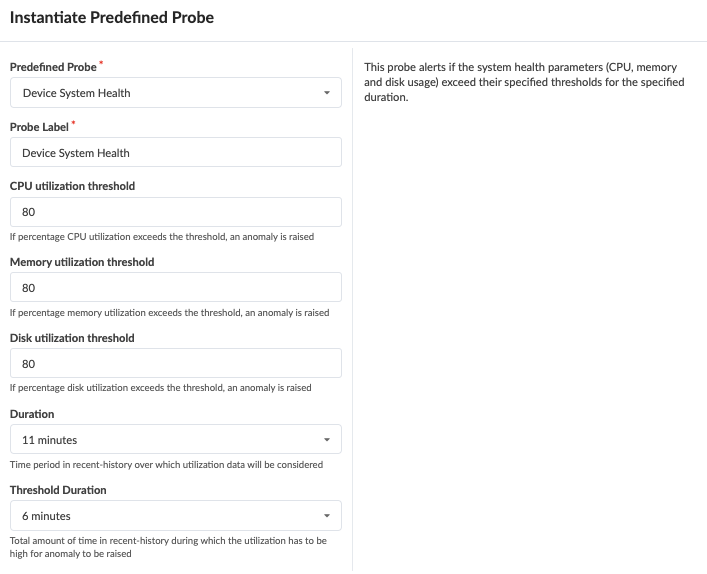Click the "Predefined Probe" field label
The image size is (707, 574).
pyautogui.click(x=53, y=67)
